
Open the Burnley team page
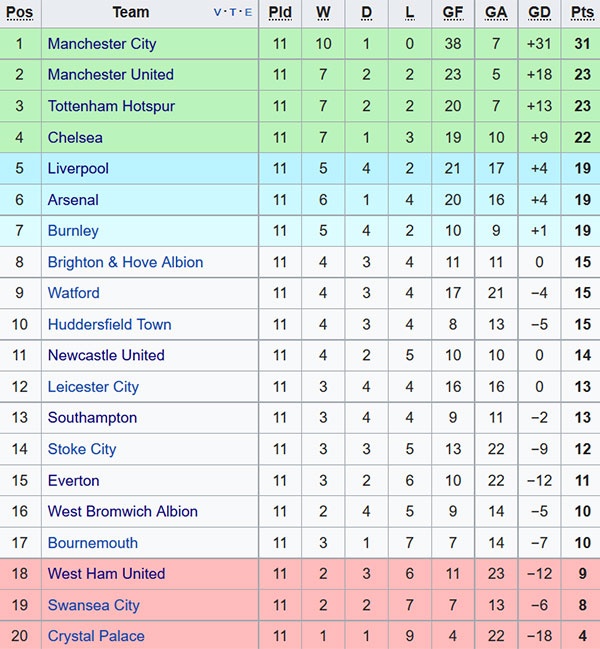point(73,231)
